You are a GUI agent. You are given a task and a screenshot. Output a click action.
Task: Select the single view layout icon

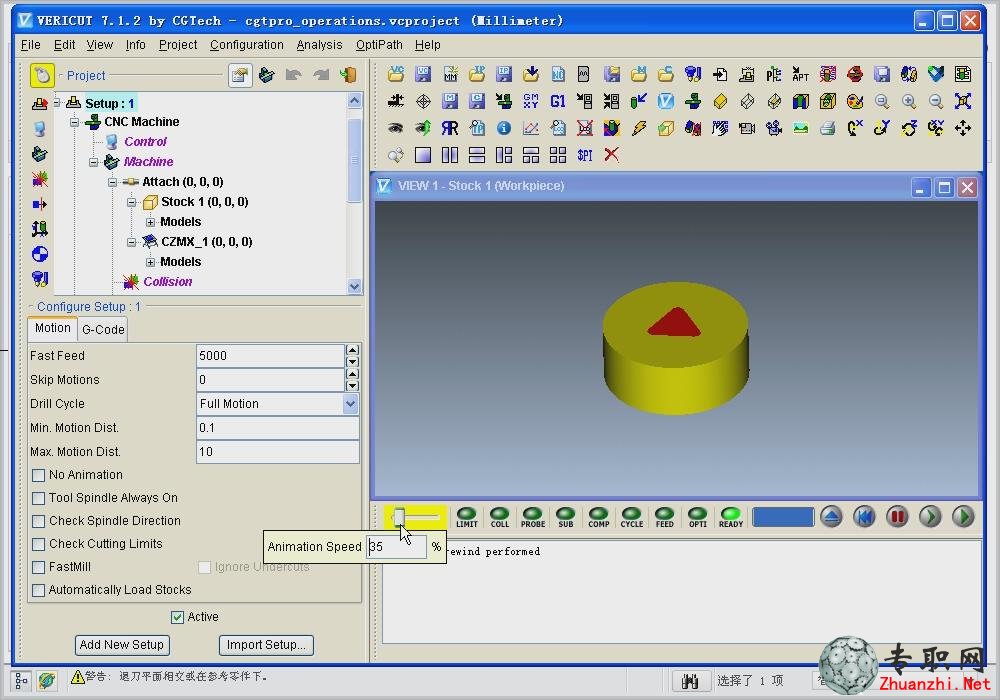coord(423,155)
